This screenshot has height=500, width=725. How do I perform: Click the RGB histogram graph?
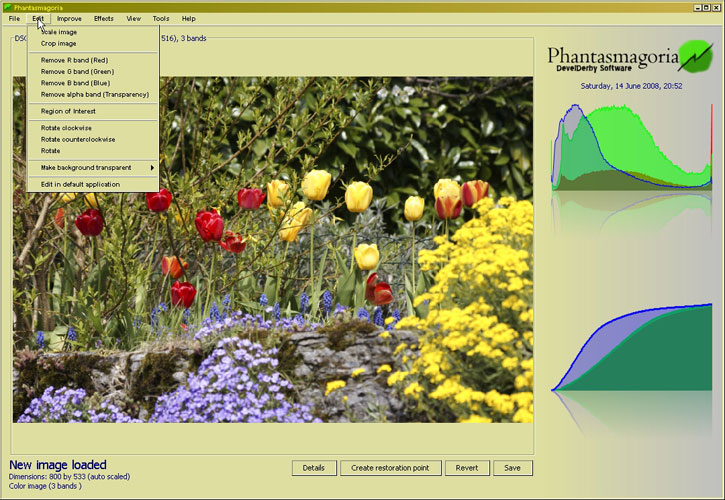(631, 148)
